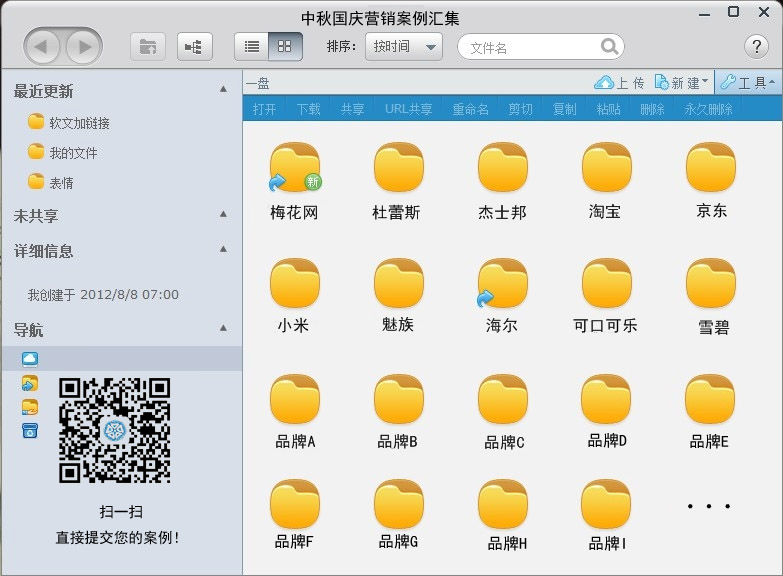783x576 pixels.
Task: Click 重命名 in the action bar
Action: pos(470,108)
